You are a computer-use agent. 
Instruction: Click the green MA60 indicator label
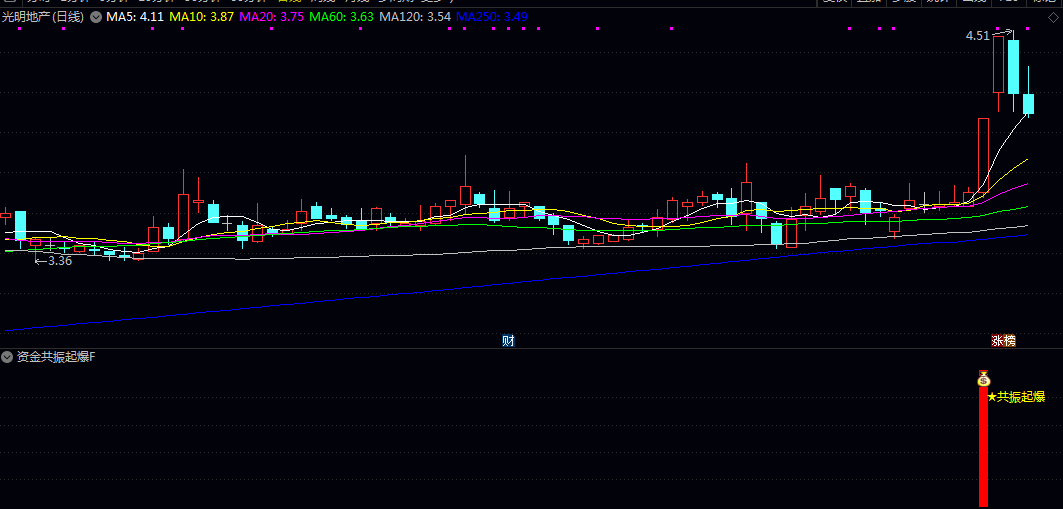point(341,18)
